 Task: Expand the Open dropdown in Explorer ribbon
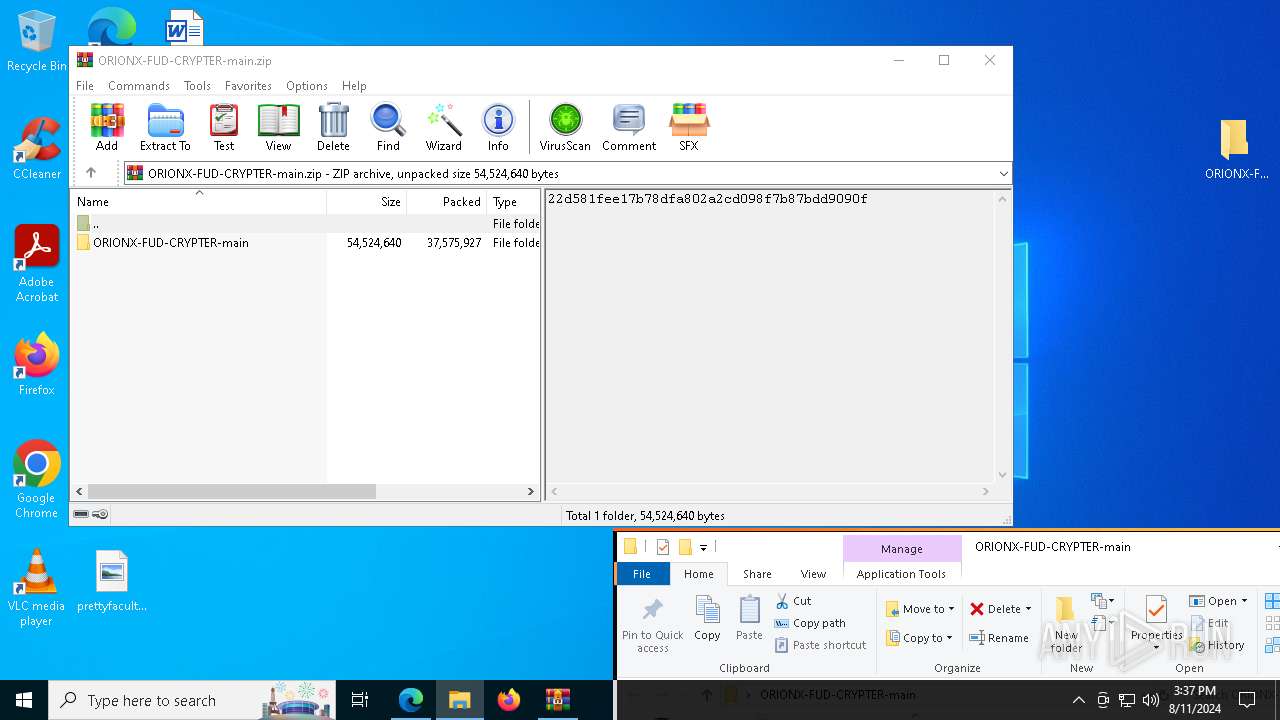pos(1244,601)
